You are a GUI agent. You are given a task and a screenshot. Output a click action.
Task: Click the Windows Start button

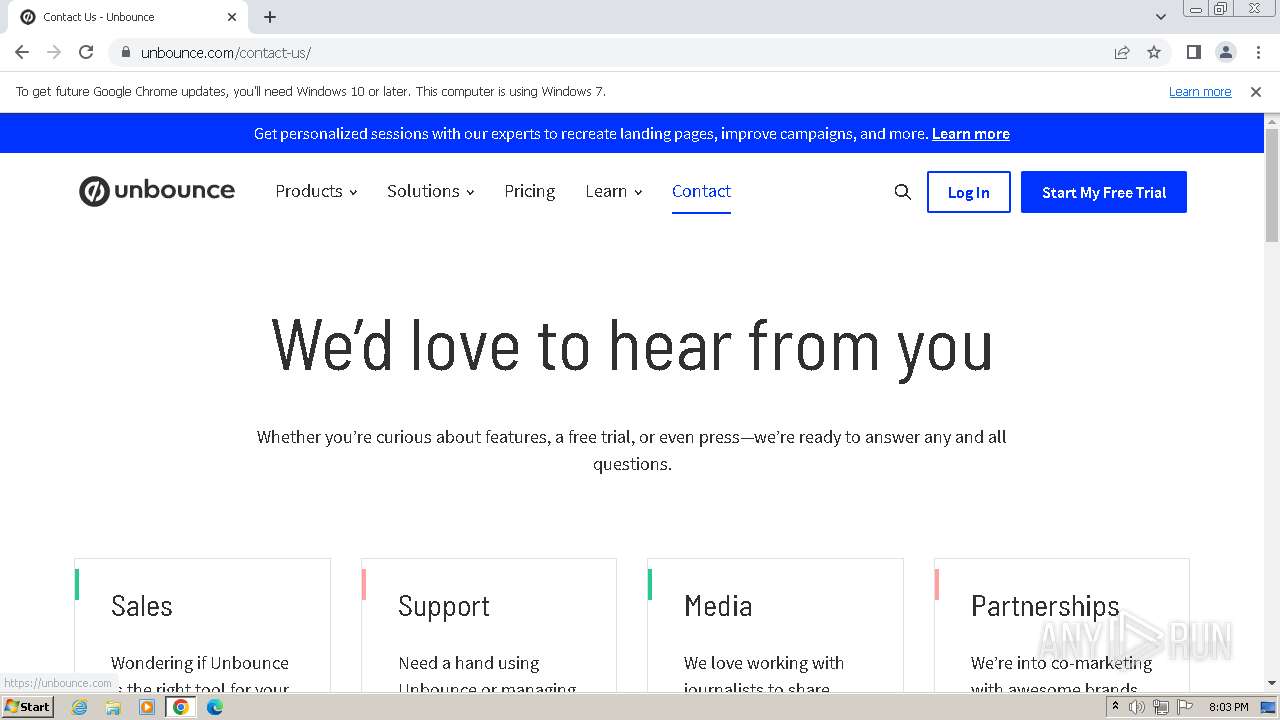pos(27,707)
